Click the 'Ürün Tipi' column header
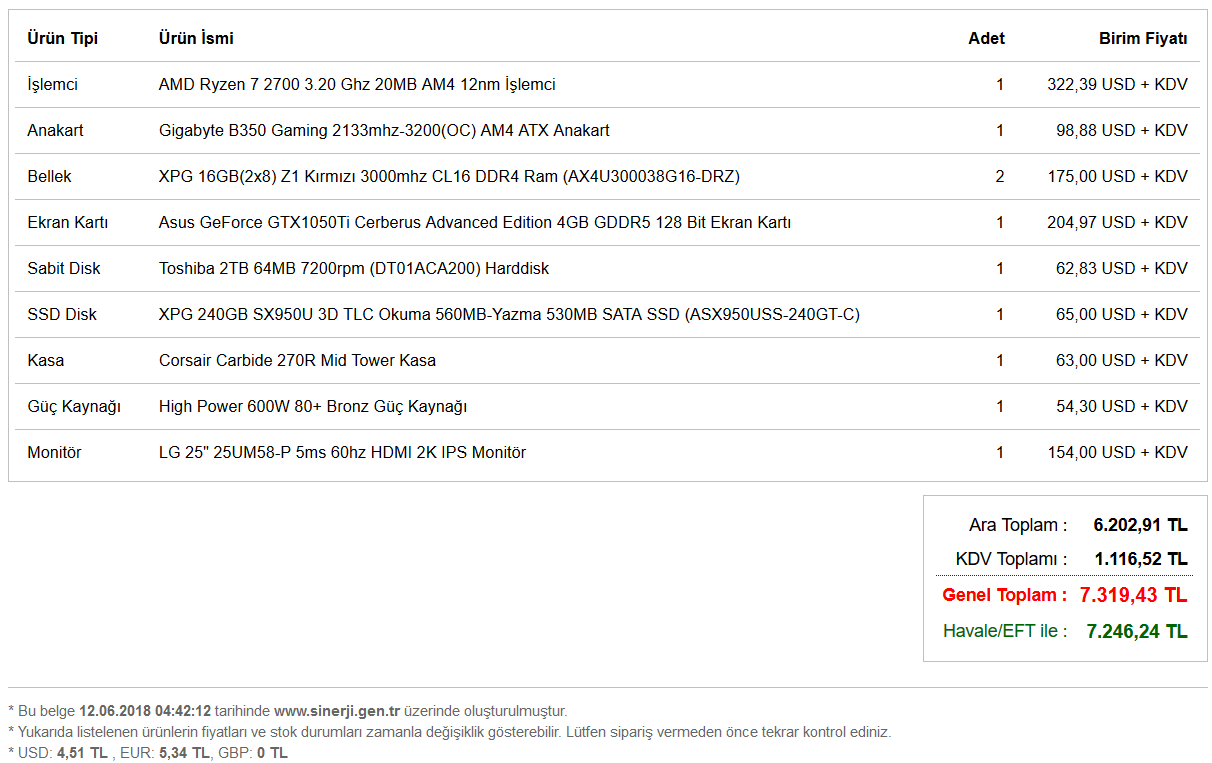 pos(62,38)
